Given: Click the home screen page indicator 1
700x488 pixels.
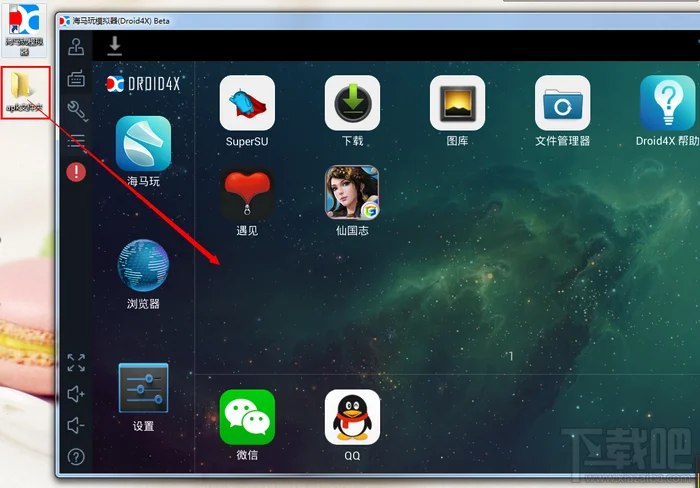Looking at the screenshot, I should pos(511,356).
